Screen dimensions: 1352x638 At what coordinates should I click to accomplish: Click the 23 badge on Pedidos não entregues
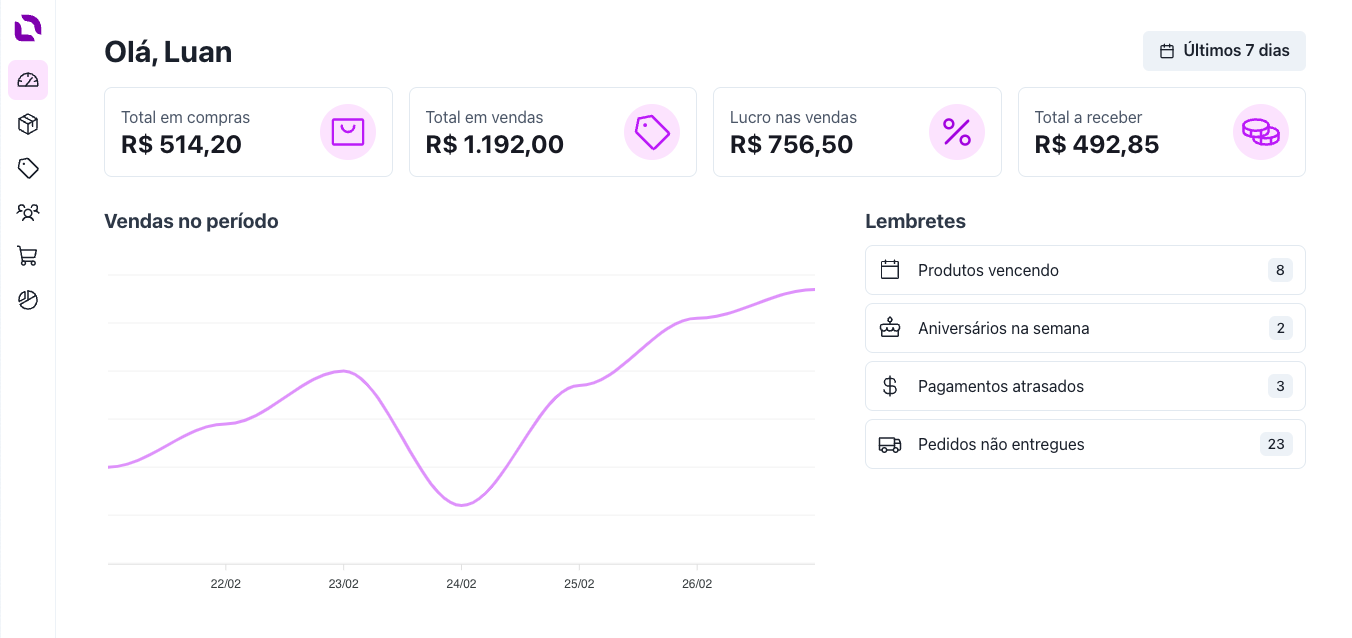point(1276,443)
